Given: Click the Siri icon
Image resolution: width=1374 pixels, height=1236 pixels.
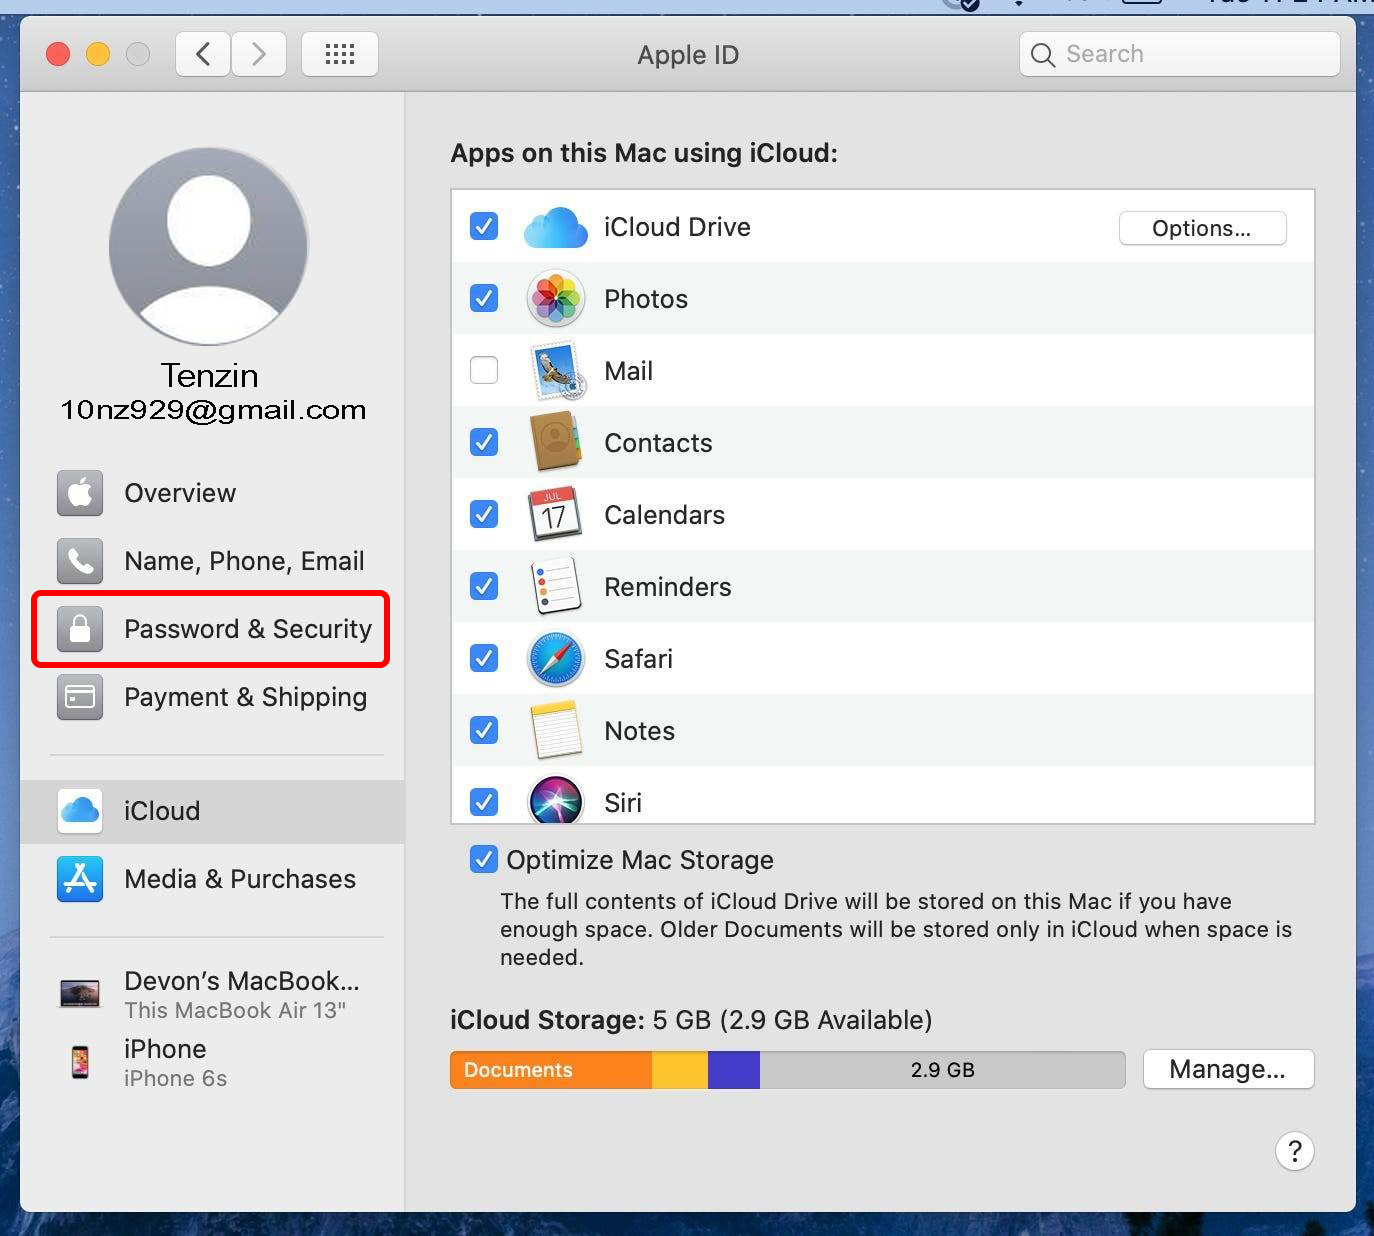Looking at the screenshot, I should pos(555,800).
